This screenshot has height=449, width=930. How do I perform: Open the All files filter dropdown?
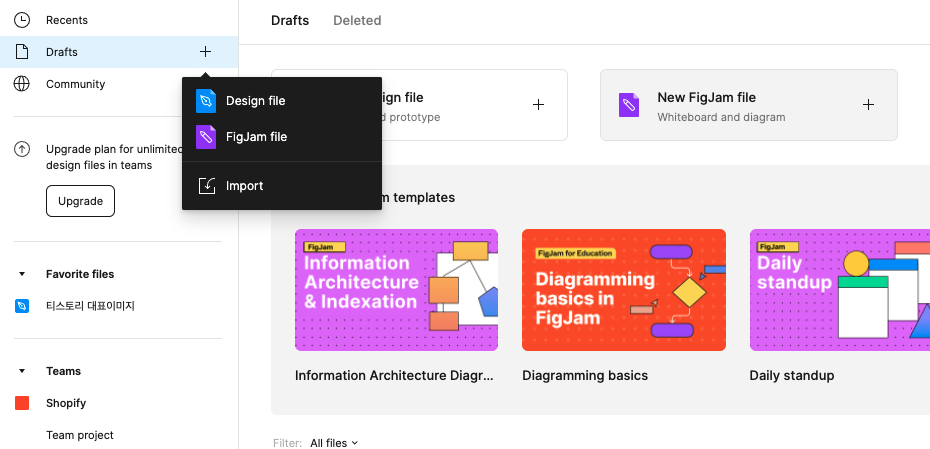(334, 443)
